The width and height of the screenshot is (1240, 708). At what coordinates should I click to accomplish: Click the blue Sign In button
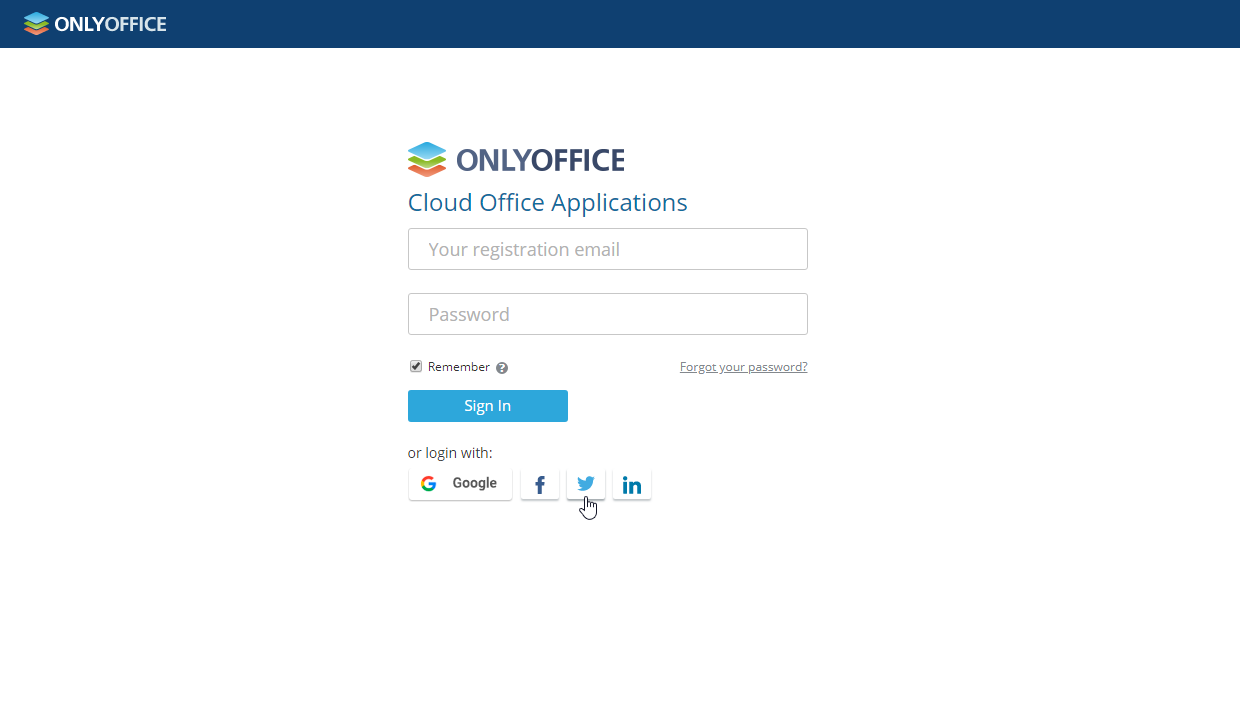[488, 406]
